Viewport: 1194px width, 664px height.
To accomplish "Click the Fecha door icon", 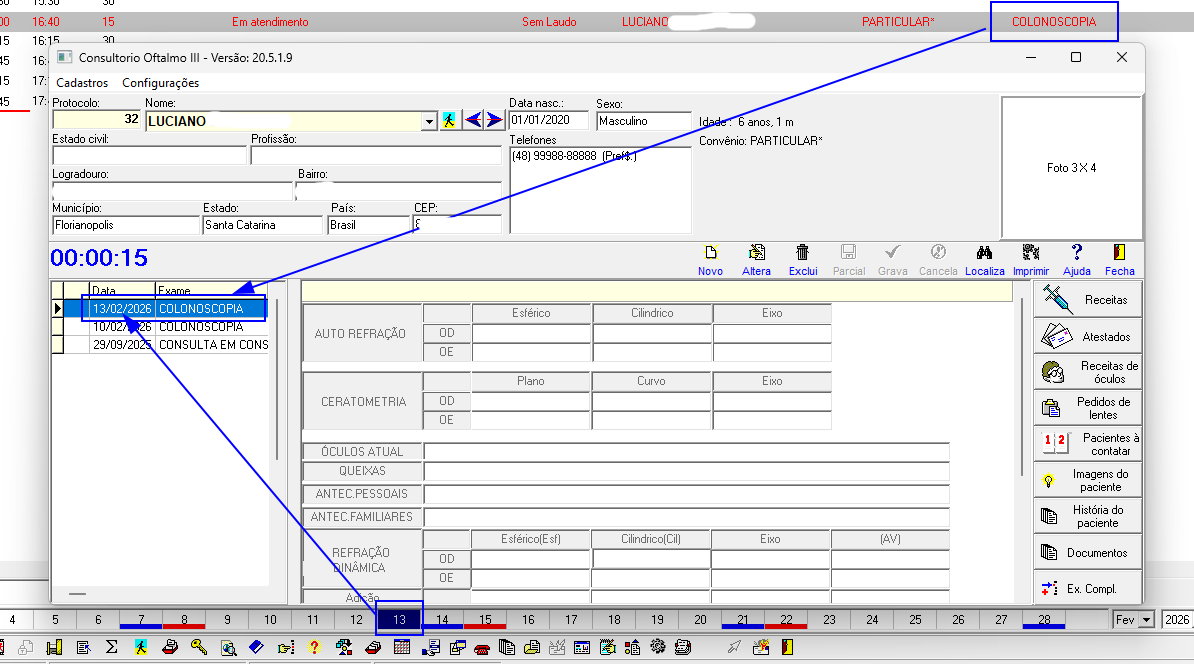I will point(1119,254).
